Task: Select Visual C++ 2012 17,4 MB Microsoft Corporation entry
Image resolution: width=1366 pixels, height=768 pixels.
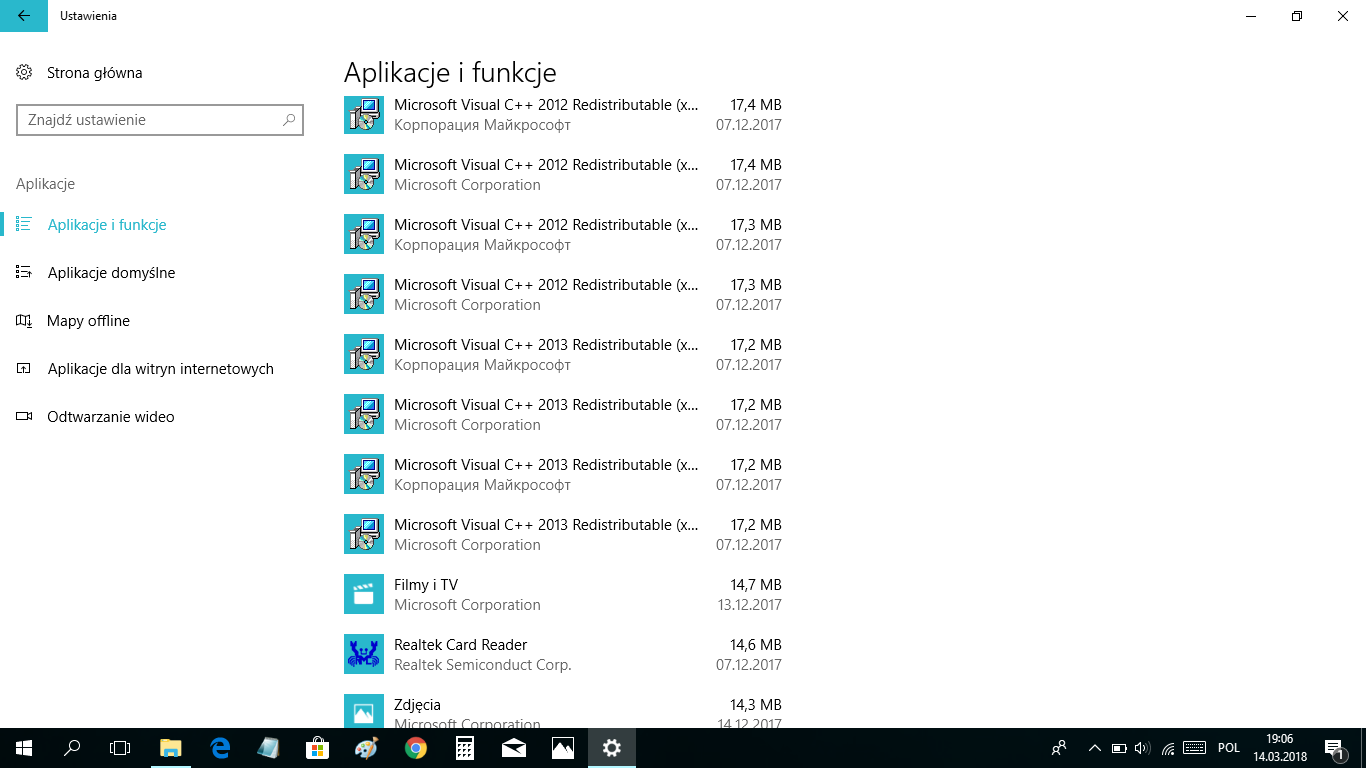Action: coord(563,175)
